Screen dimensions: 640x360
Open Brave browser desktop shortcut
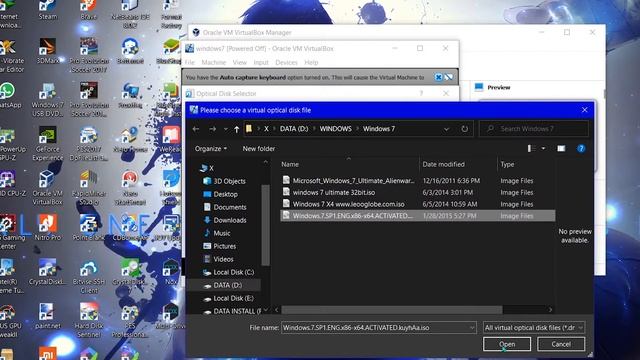(x=89, y=10)
